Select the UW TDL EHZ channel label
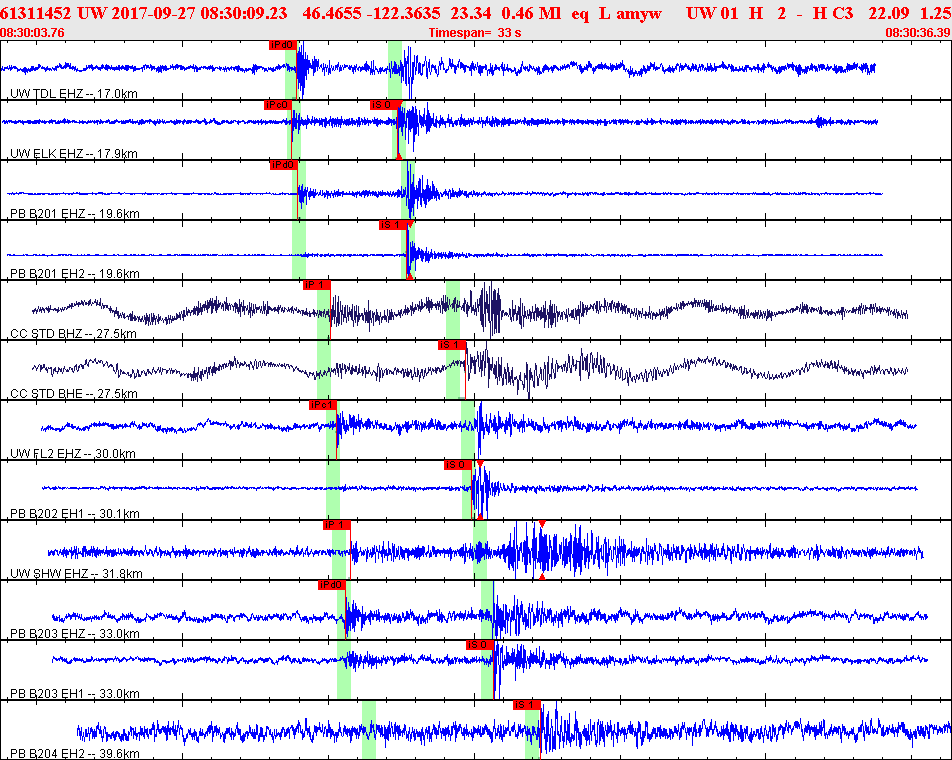 [x=74, y=93]
